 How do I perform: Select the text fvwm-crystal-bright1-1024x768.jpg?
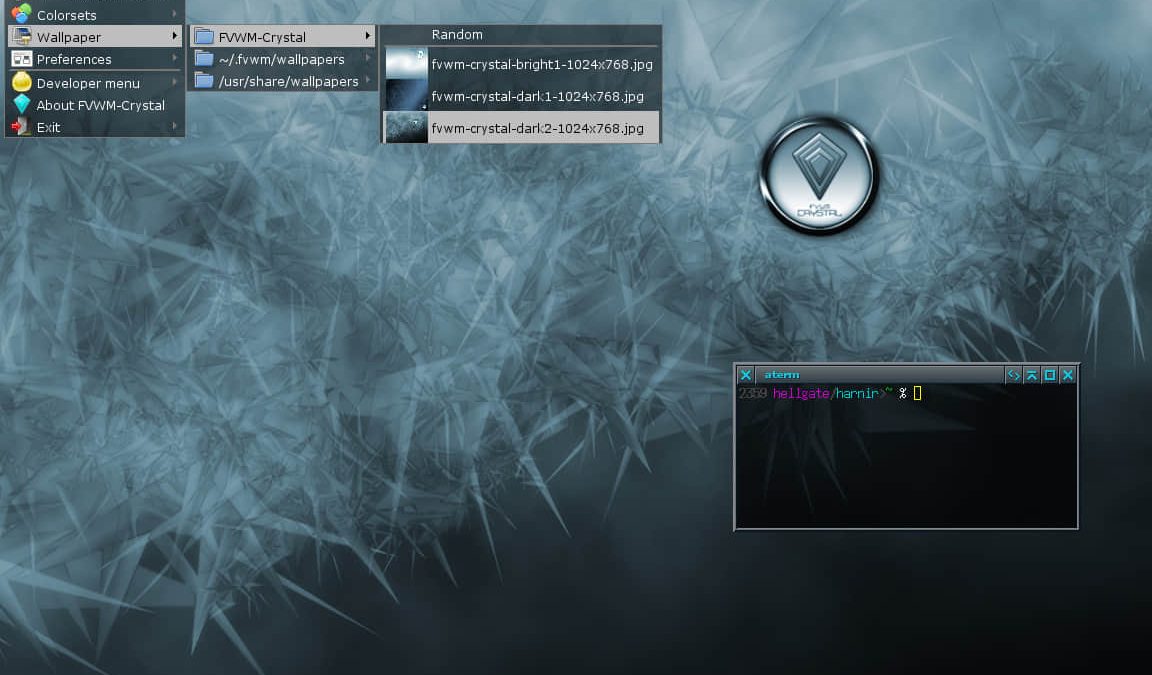pos(541,65)
